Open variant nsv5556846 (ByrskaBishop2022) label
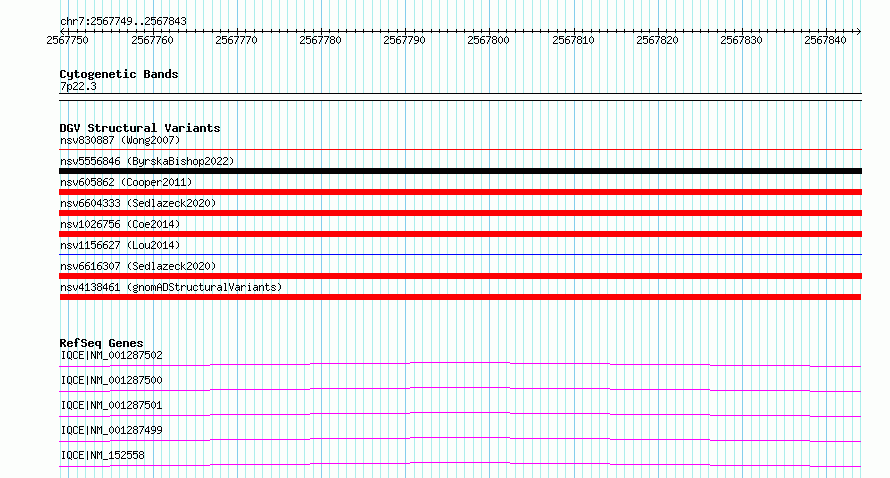The height and width of the screenshot is (478, 890). click(x=147, y=161)
